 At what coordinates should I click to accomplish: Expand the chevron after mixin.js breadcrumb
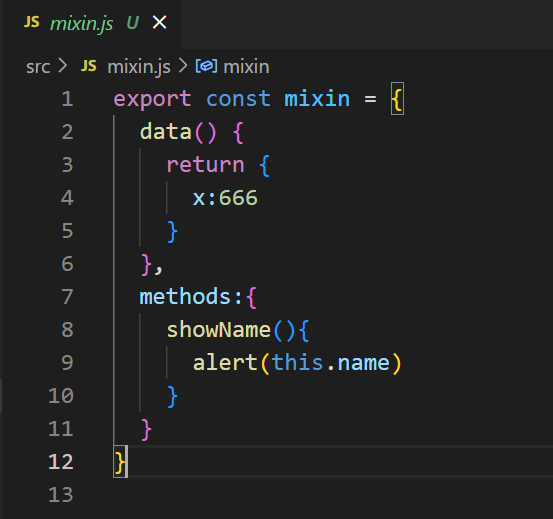pyautogui.click(x=183, y=66)
